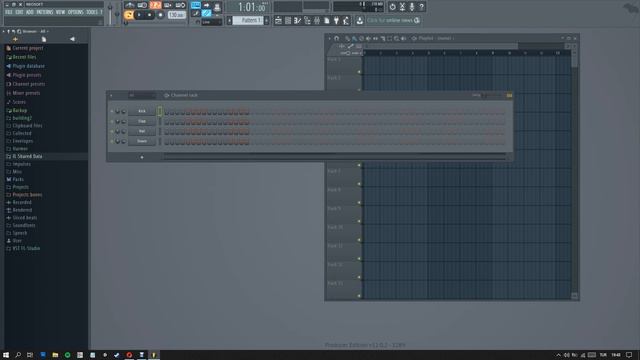Mute the Kick channel LED
Image resolution: width=640 pixels, height=360 pixels.
pyautogui.click(x=112, y=111)
